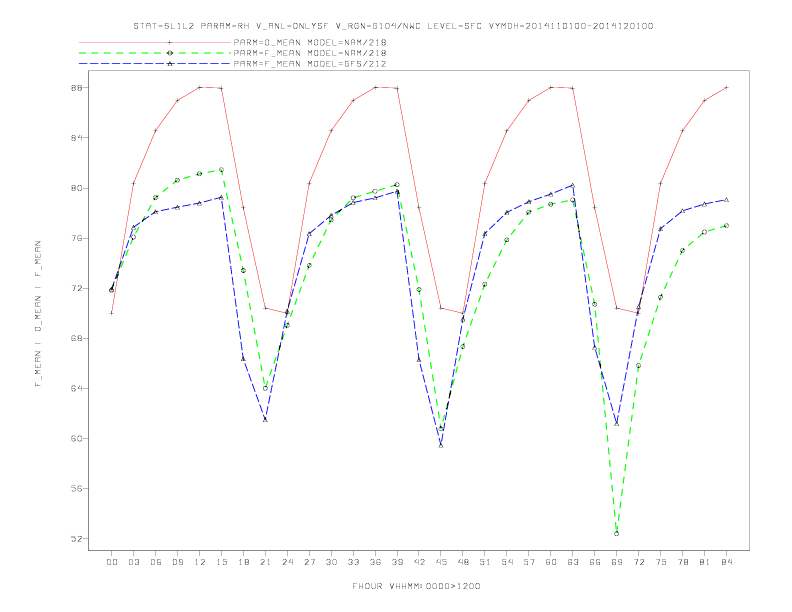Click x-axis tick label 72
The width and height of the screenshot is (792, 612).
point(639,562)
